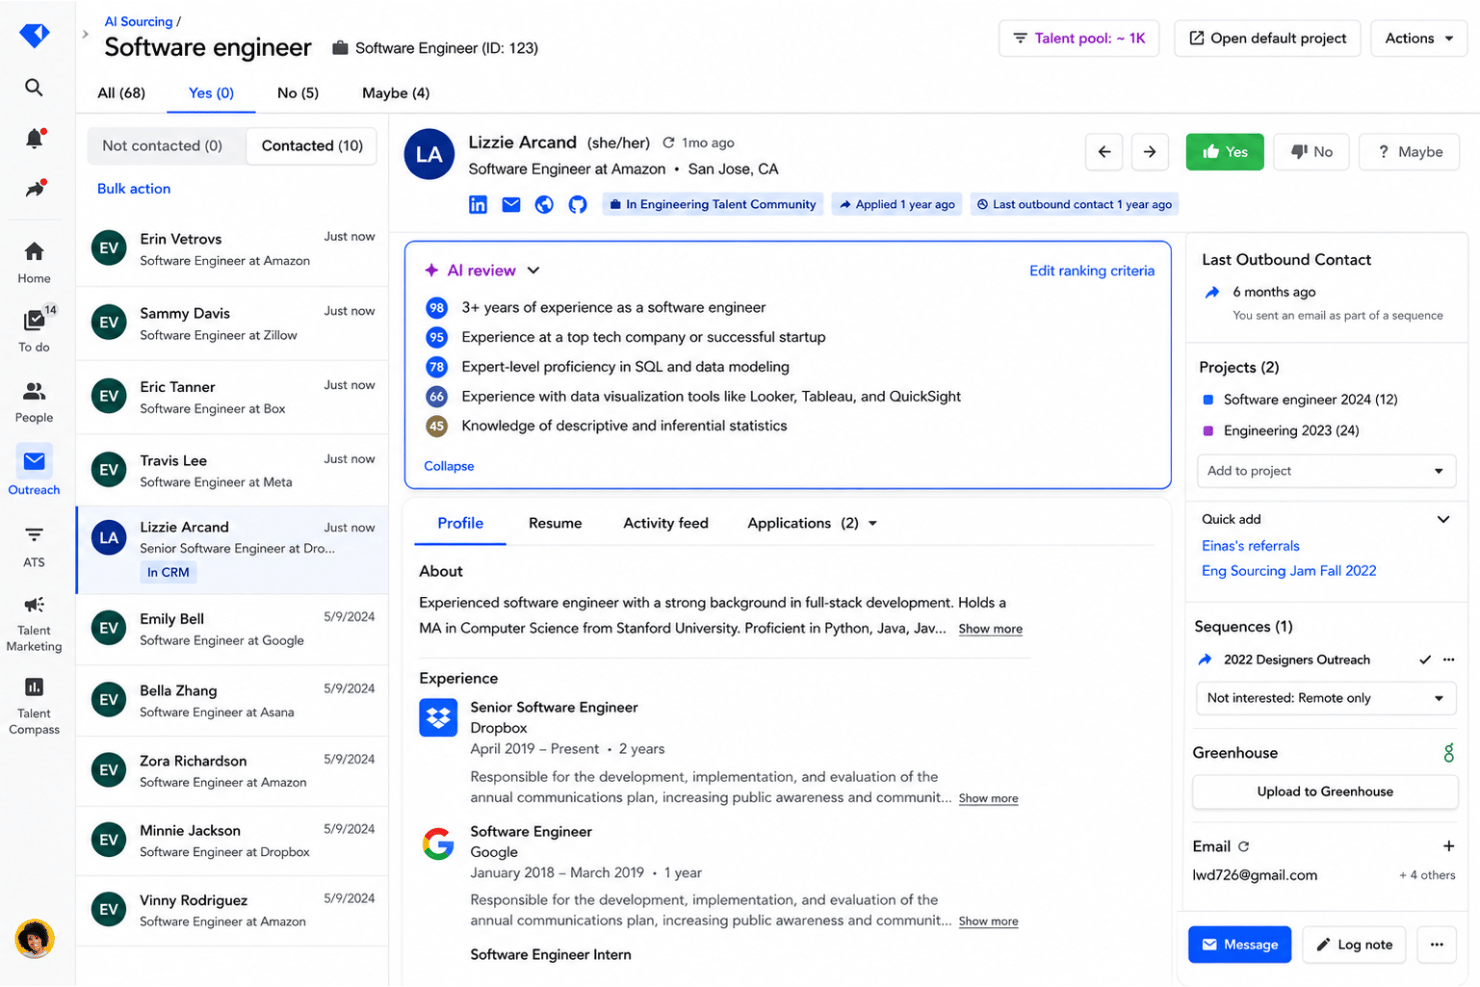Change Not interested: Remote only status dropdown
The width and height of the screenshot is (1480, 987).
(1326, 698)
